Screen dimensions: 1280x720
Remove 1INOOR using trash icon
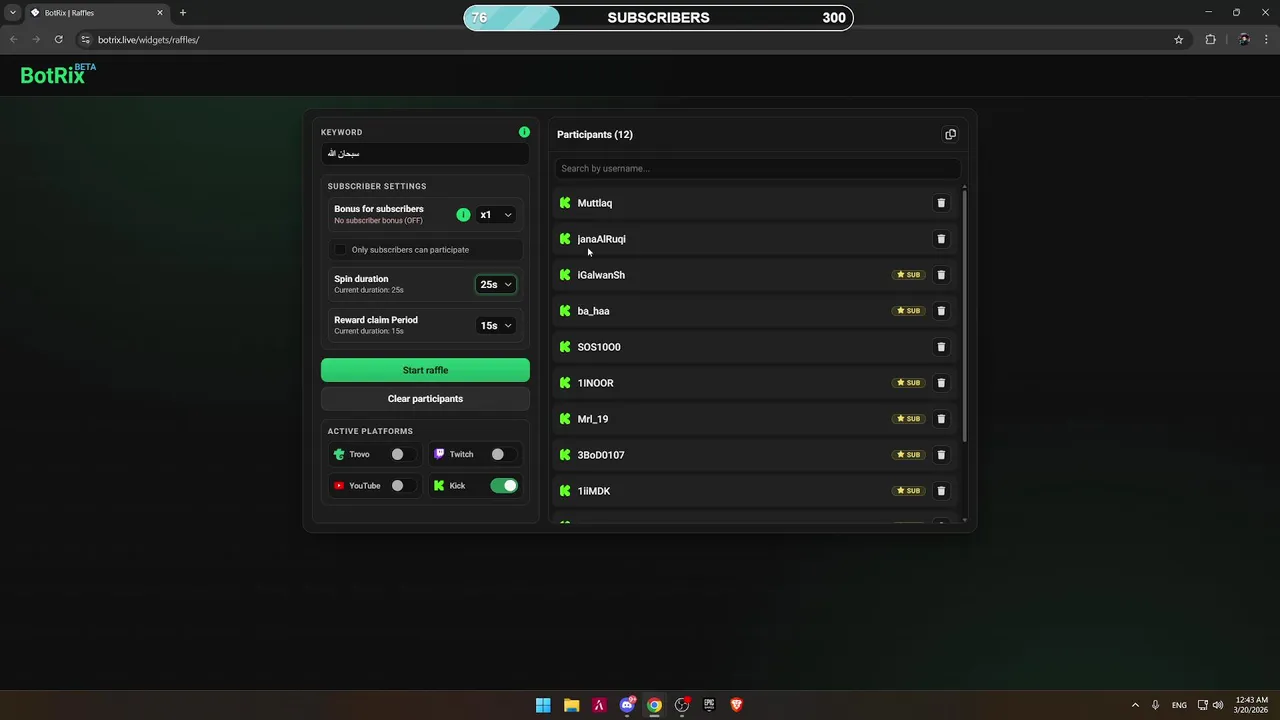click(x=941, y=383)
